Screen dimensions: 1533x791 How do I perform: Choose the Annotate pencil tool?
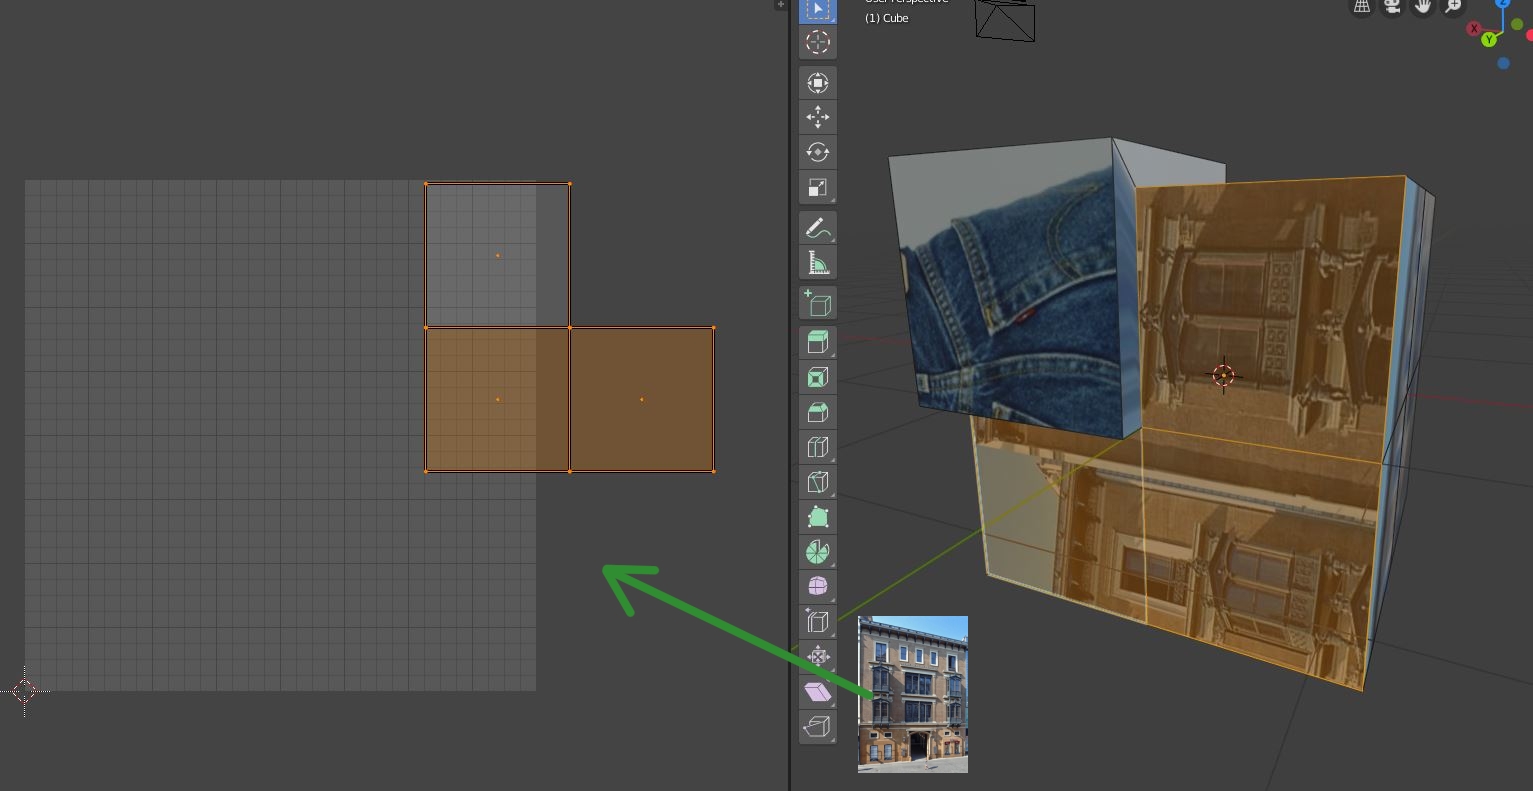(x=818, y=228)
